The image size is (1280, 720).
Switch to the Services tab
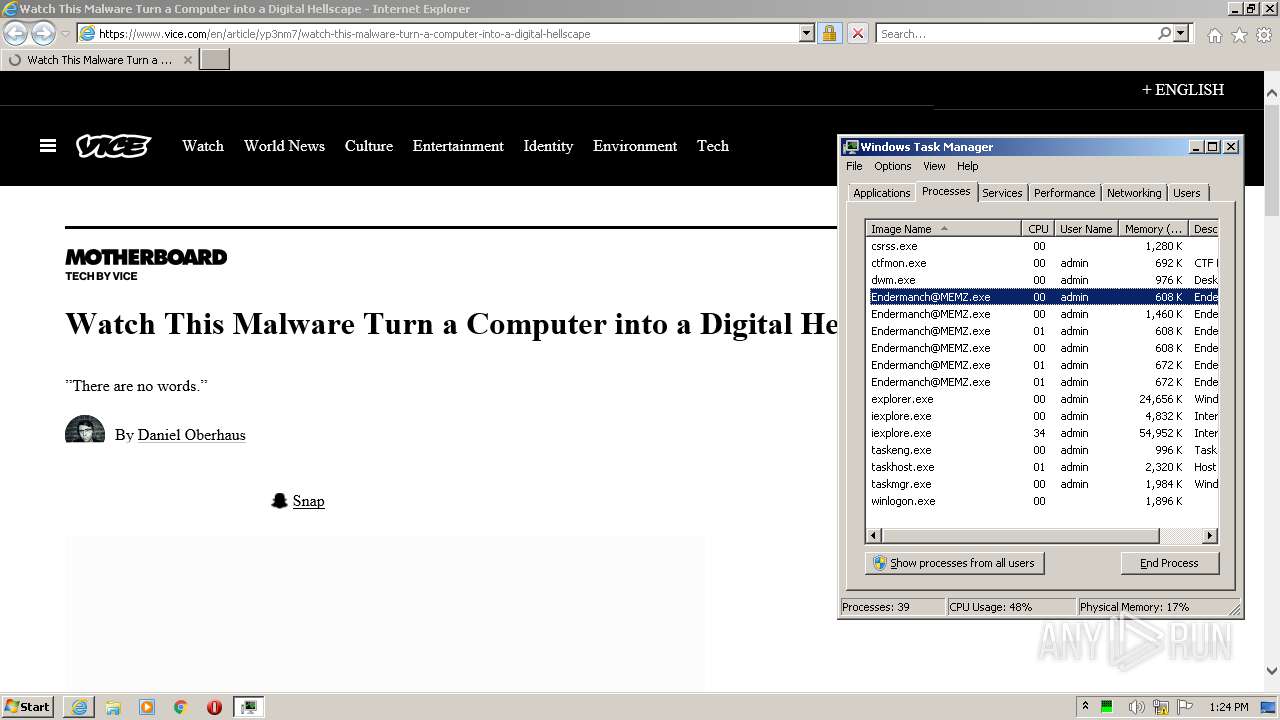pos(1002,193)
